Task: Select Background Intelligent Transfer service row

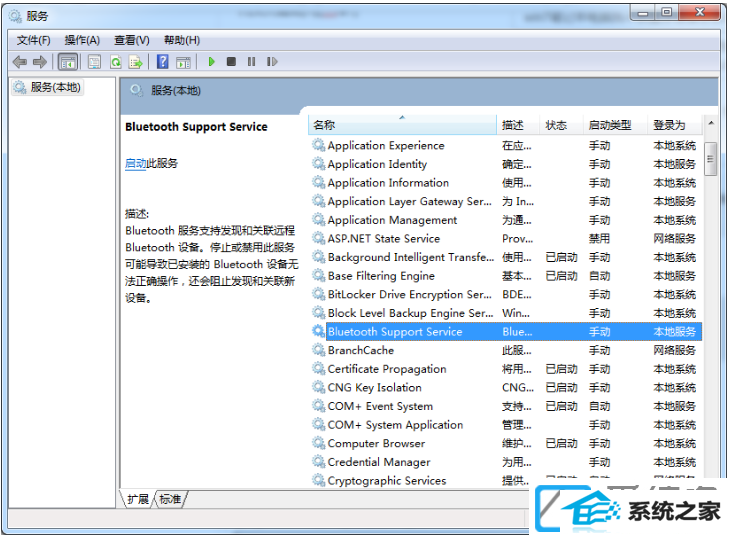Action: click(x=506, y=257)
